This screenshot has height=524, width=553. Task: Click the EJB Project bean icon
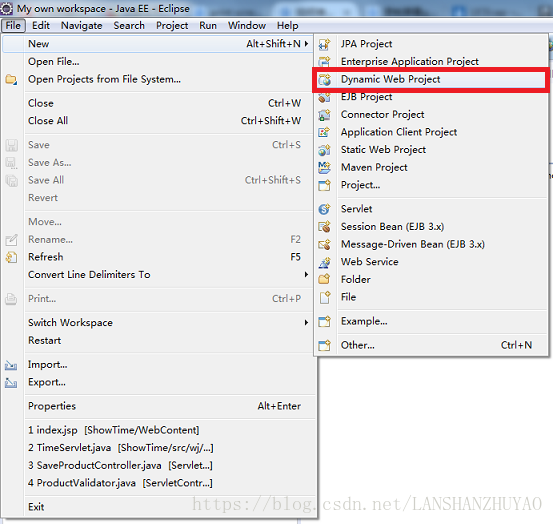[324, 97]
